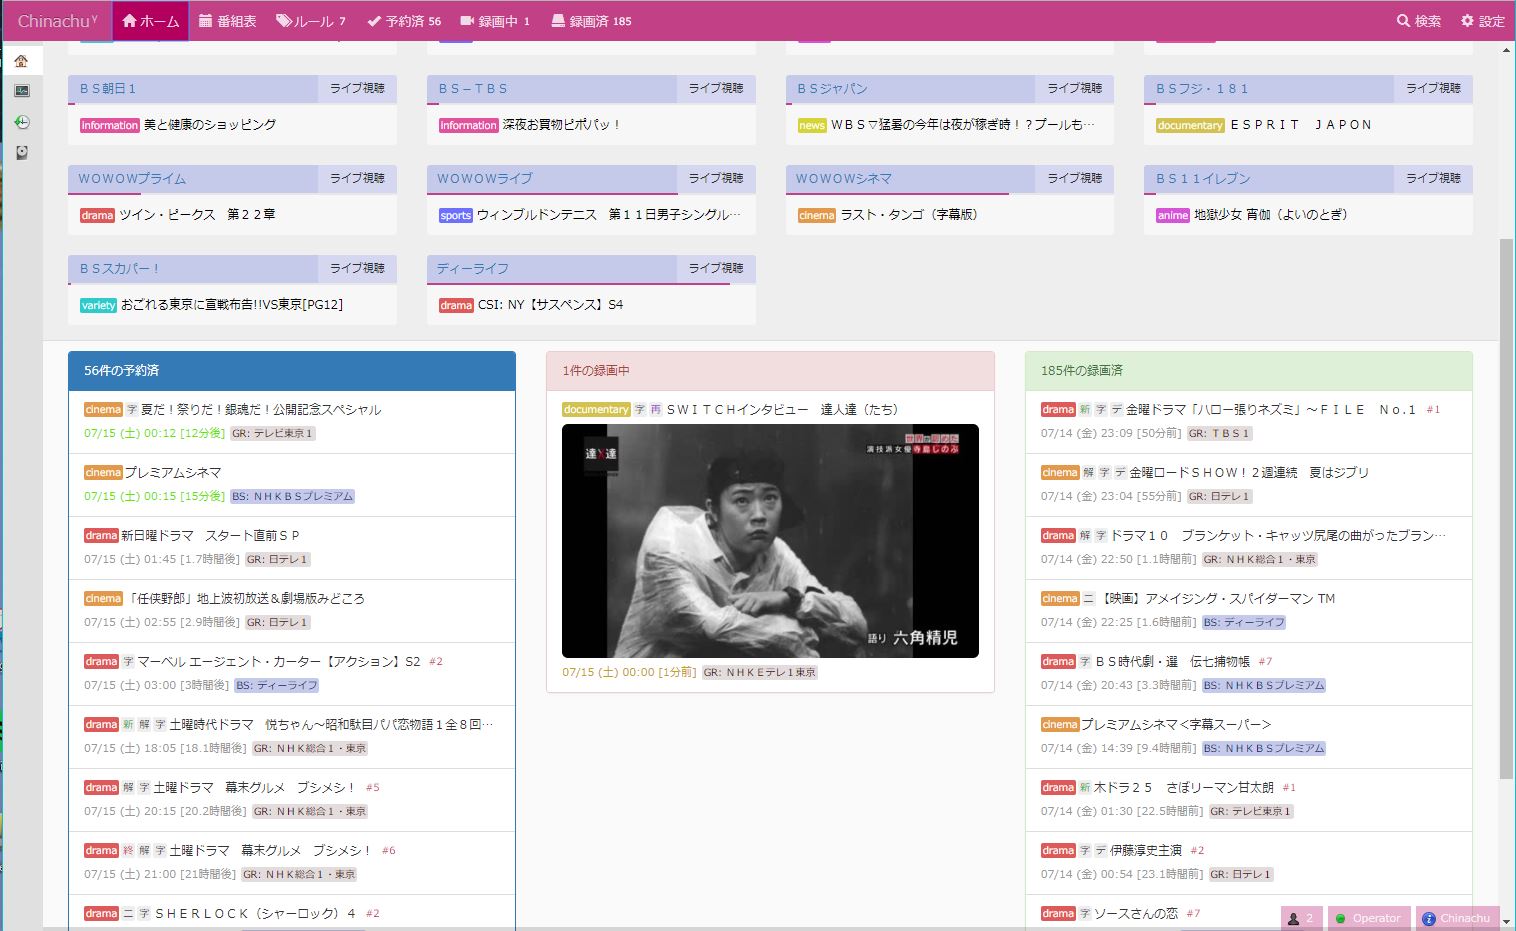Click the GR: NHK Eテレ1東京 channel tag
This screenshot has height=931, width=1516.
pyautogui.click(x=760, y=673)
